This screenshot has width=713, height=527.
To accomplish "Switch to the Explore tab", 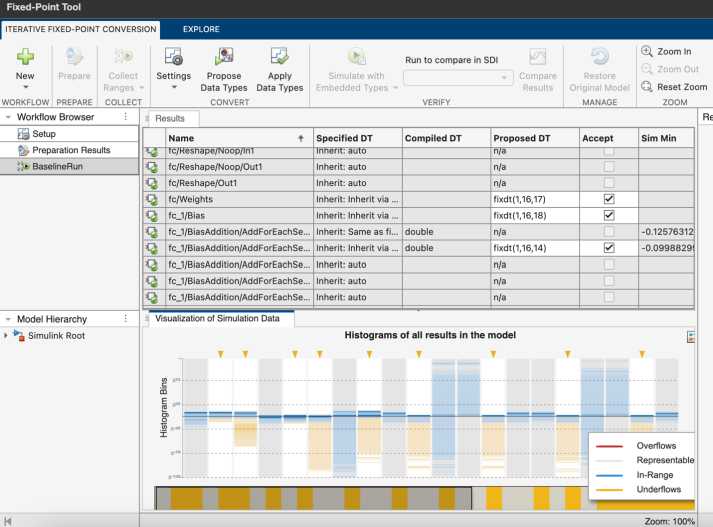I will [201, 29].
